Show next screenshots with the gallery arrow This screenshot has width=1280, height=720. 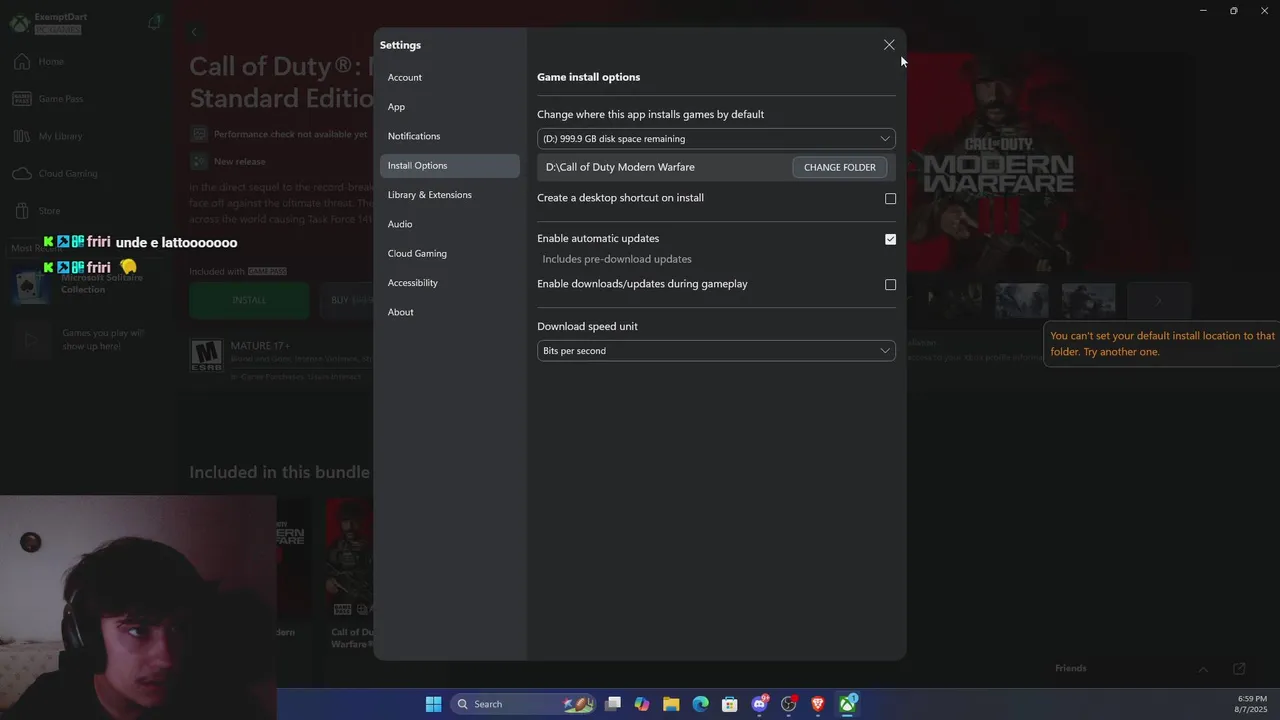pyautogui.click(x=1159, y=300)
